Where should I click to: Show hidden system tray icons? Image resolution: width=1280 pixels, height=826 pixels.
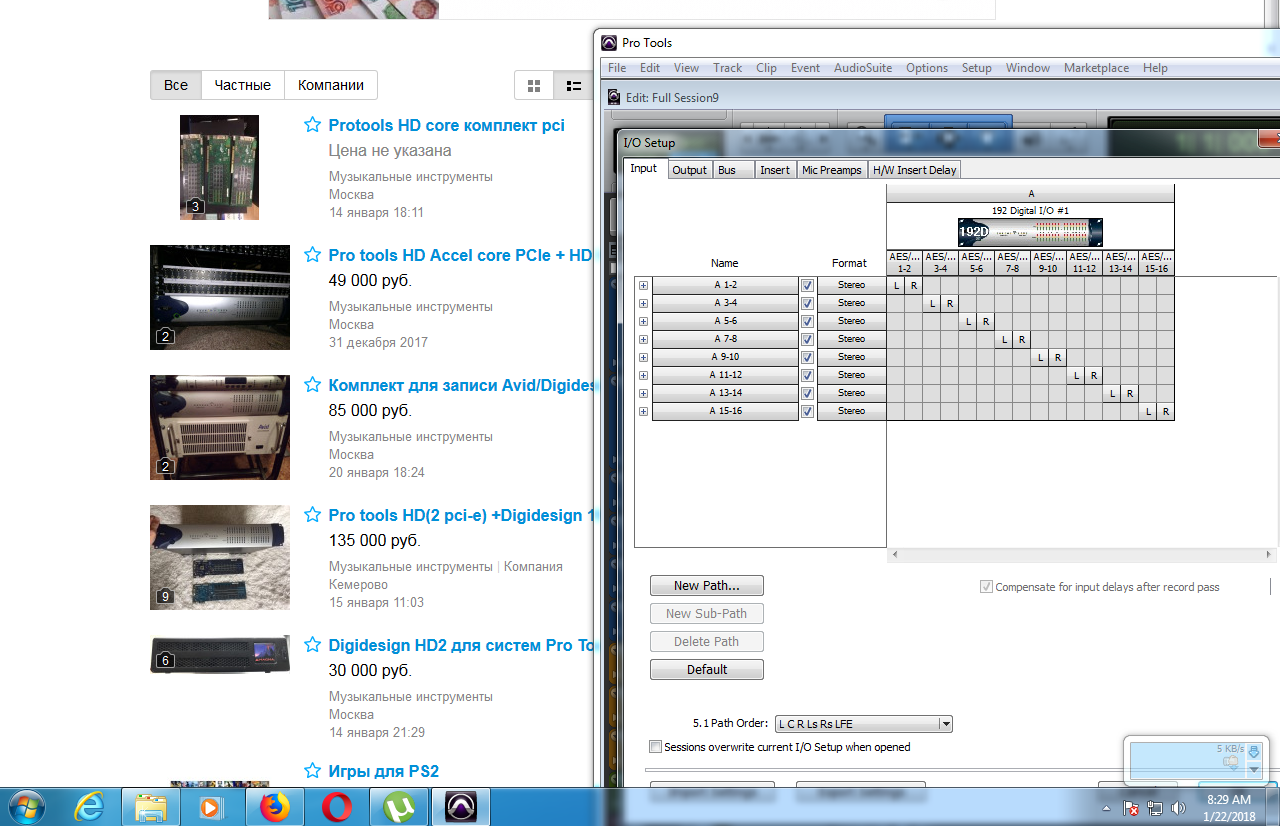[x=1107, y=807]
